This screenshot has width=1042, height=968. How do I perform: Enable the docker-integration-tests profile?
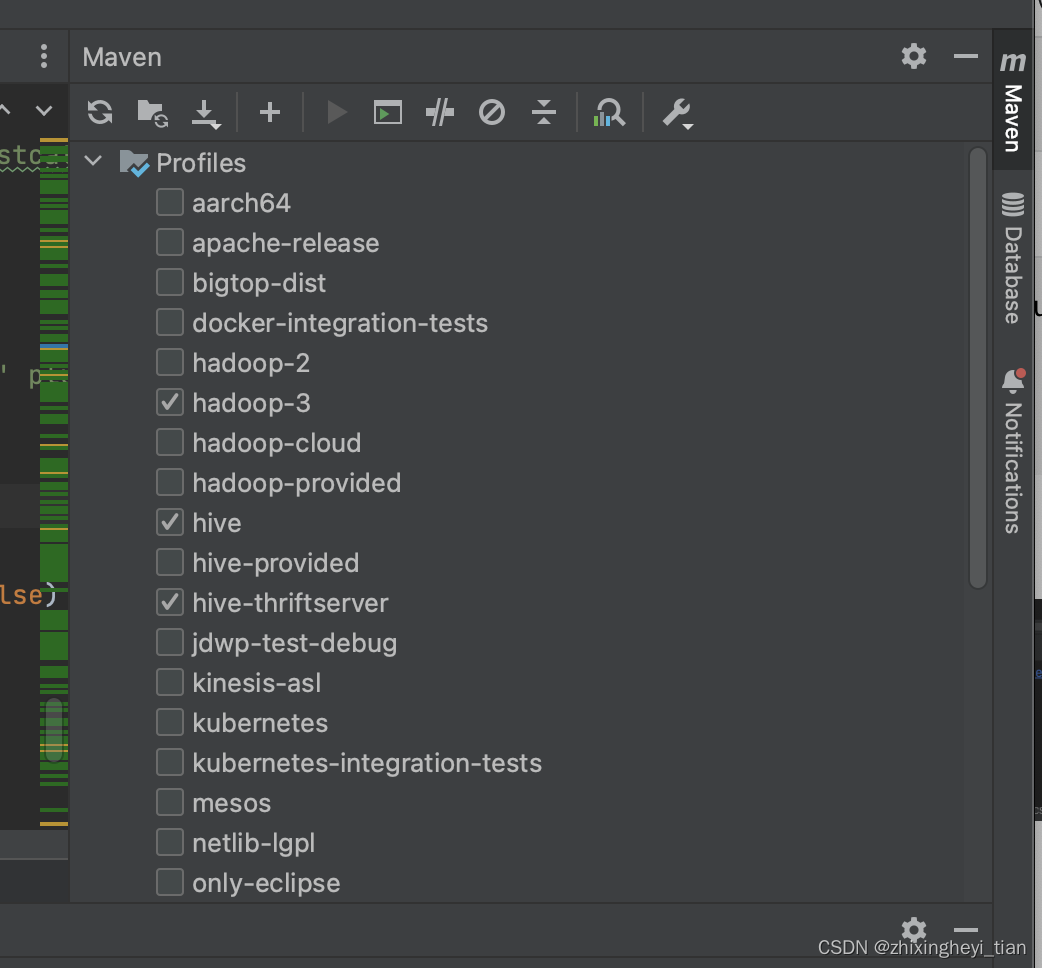[170, 322]
